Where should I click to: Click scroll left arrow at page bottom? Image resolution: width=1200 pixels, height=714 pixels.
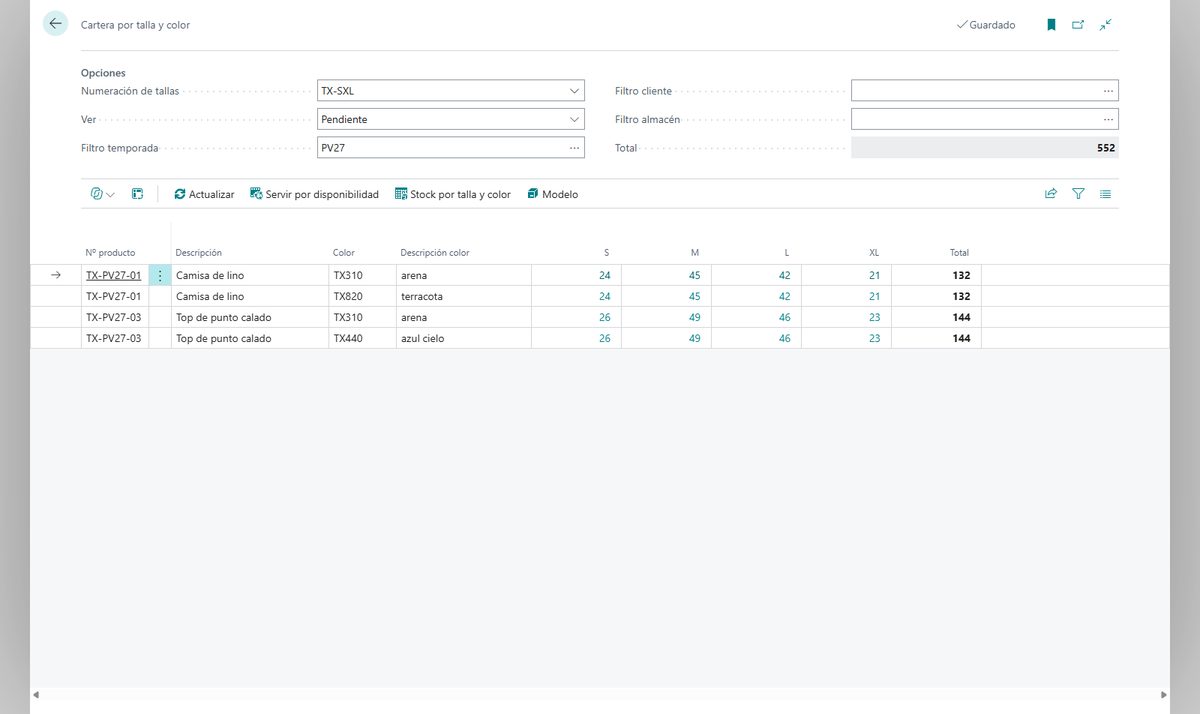[37, 694]
